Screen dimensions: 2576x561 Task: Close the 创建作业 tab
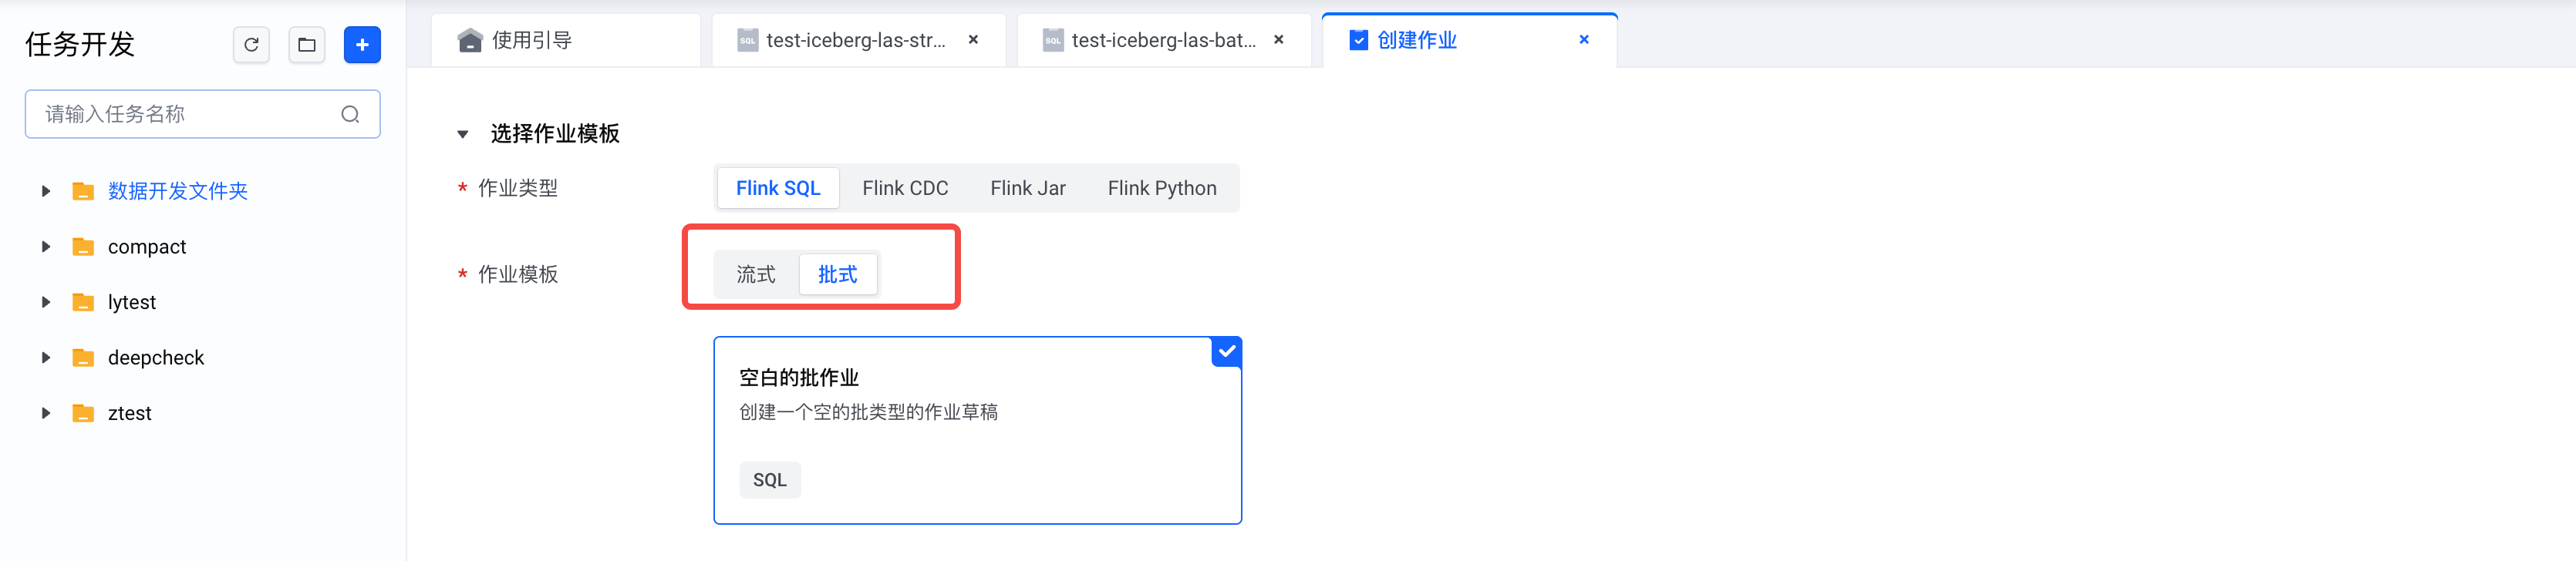tap(1584, 40)
